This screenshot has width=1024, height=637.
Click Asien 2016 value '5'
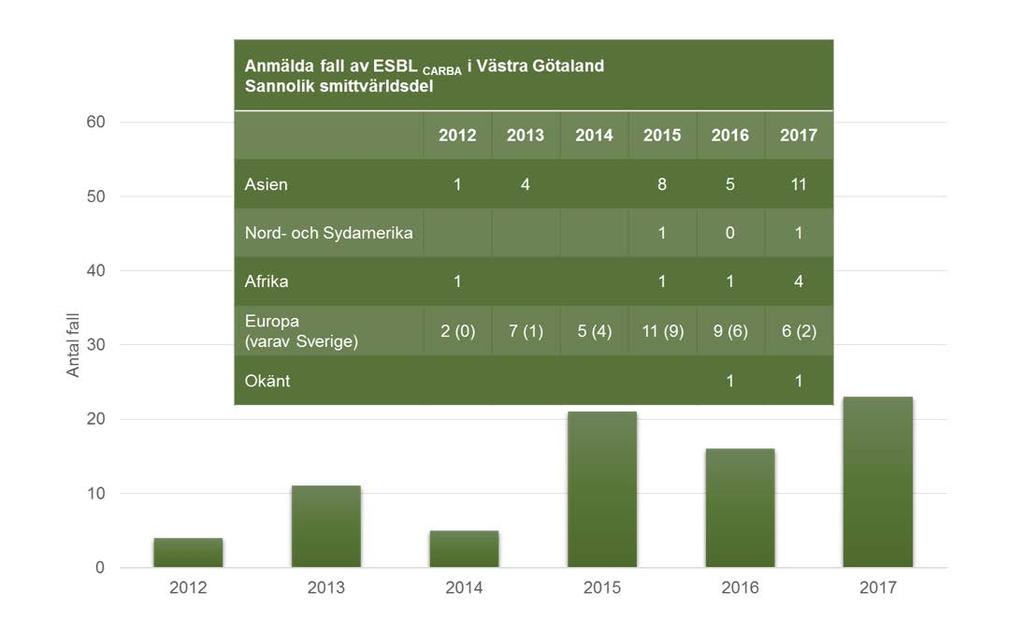[730, 185]
